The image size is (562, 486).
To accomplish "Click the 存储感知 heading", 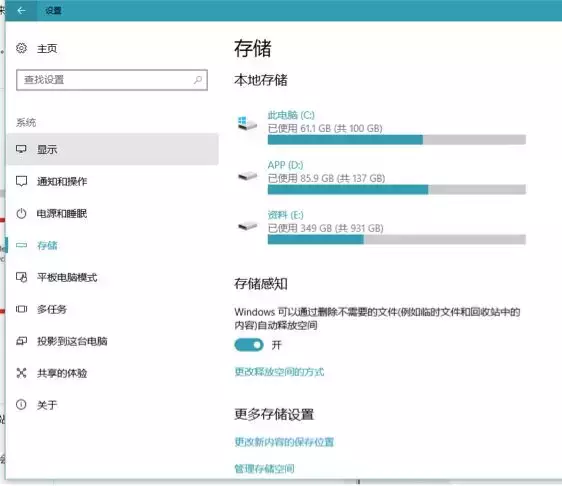I will tap(261, 284).
